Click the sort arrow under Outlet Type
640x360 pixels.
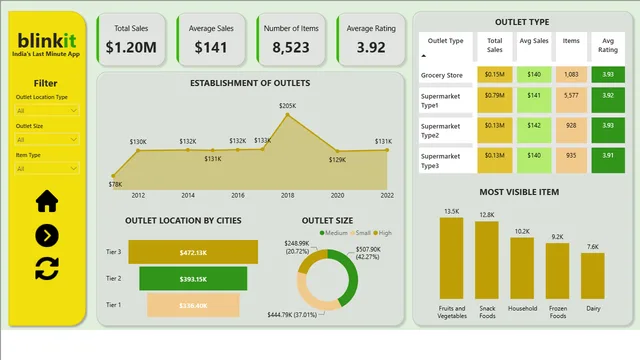pyautogui.click(x=424, y=56)
